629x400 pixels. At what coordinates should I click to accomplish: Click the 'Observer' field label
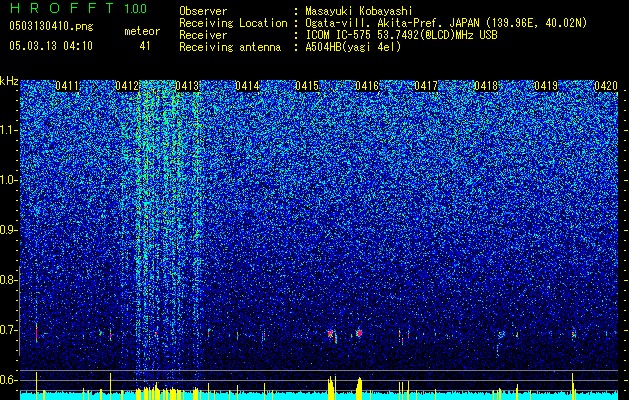point(203,11)
